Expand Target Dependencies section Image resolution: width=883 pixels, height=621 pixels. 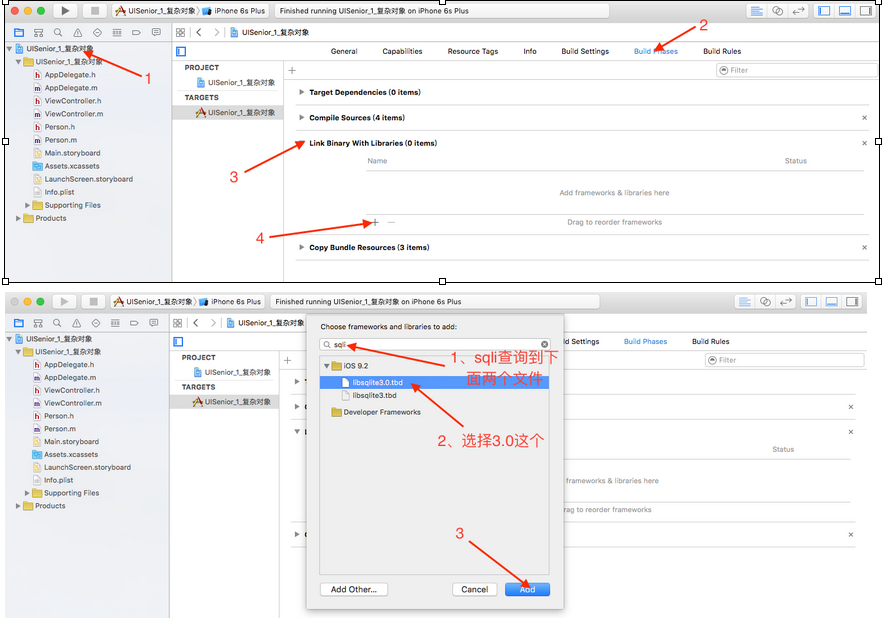(x=301, y=92)
